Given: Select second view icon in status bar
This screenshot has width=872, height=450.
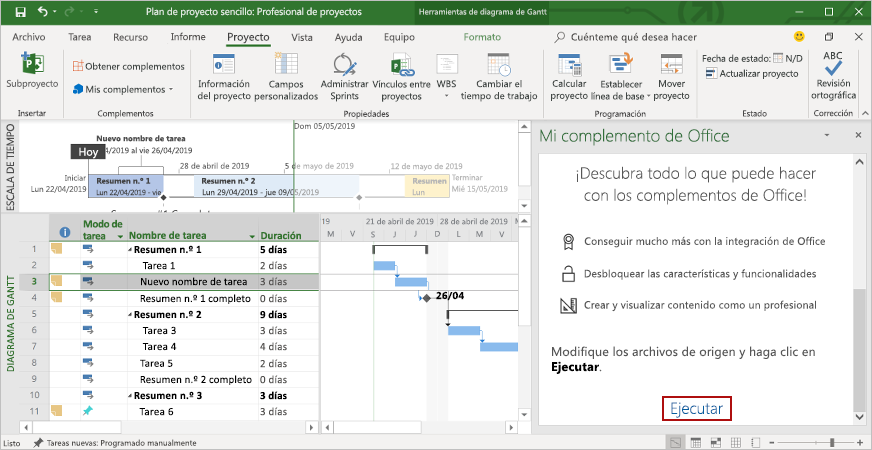Looking at the screenshot, I should tap(696, 443).
